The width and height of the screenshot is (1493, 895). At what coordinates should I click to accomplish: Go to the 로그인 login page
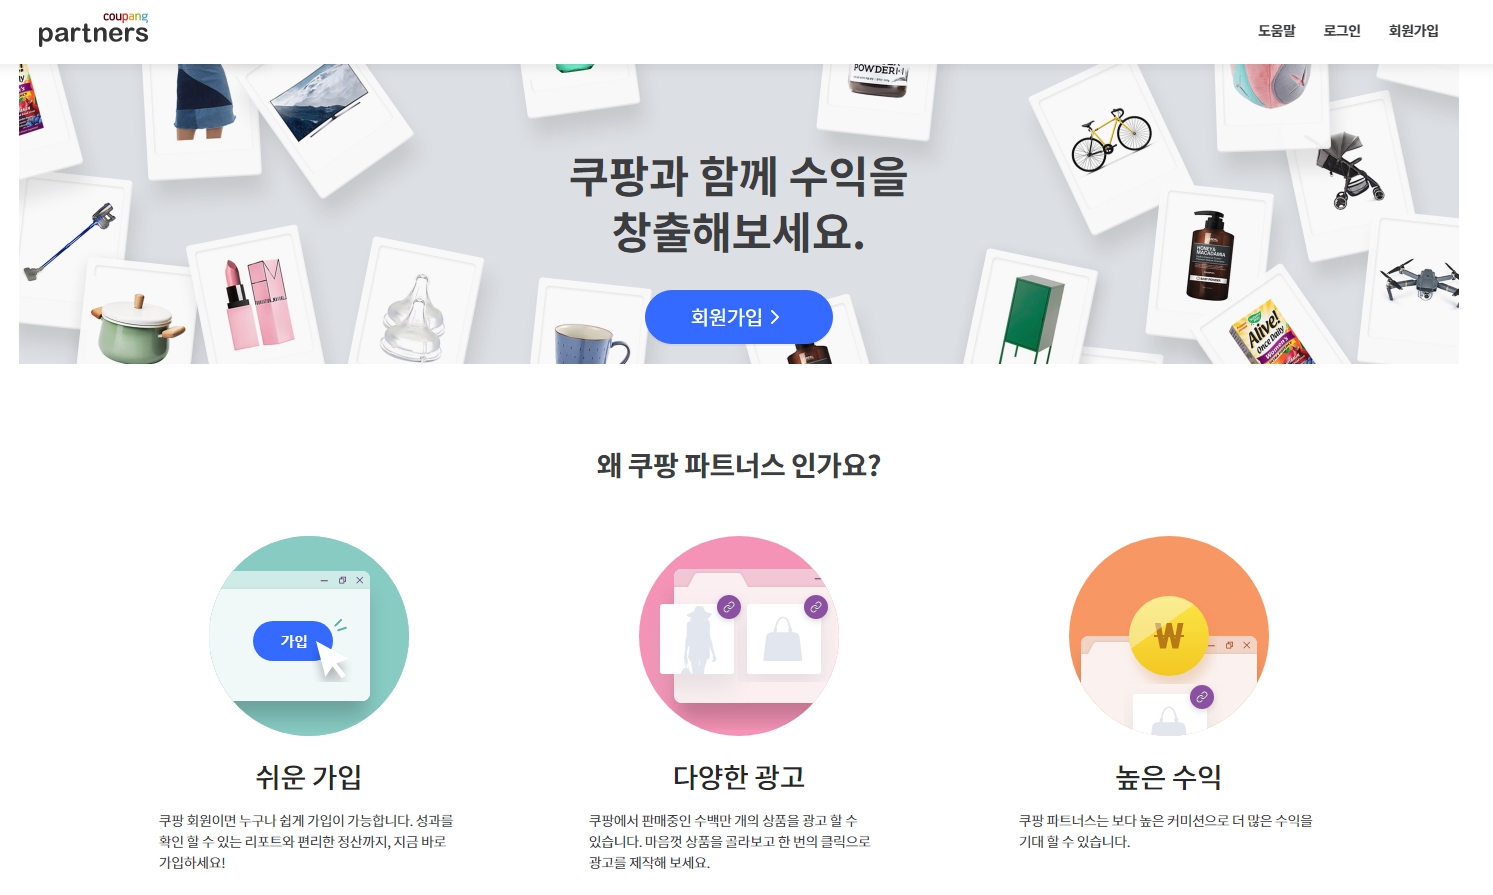click(1342, 31)
